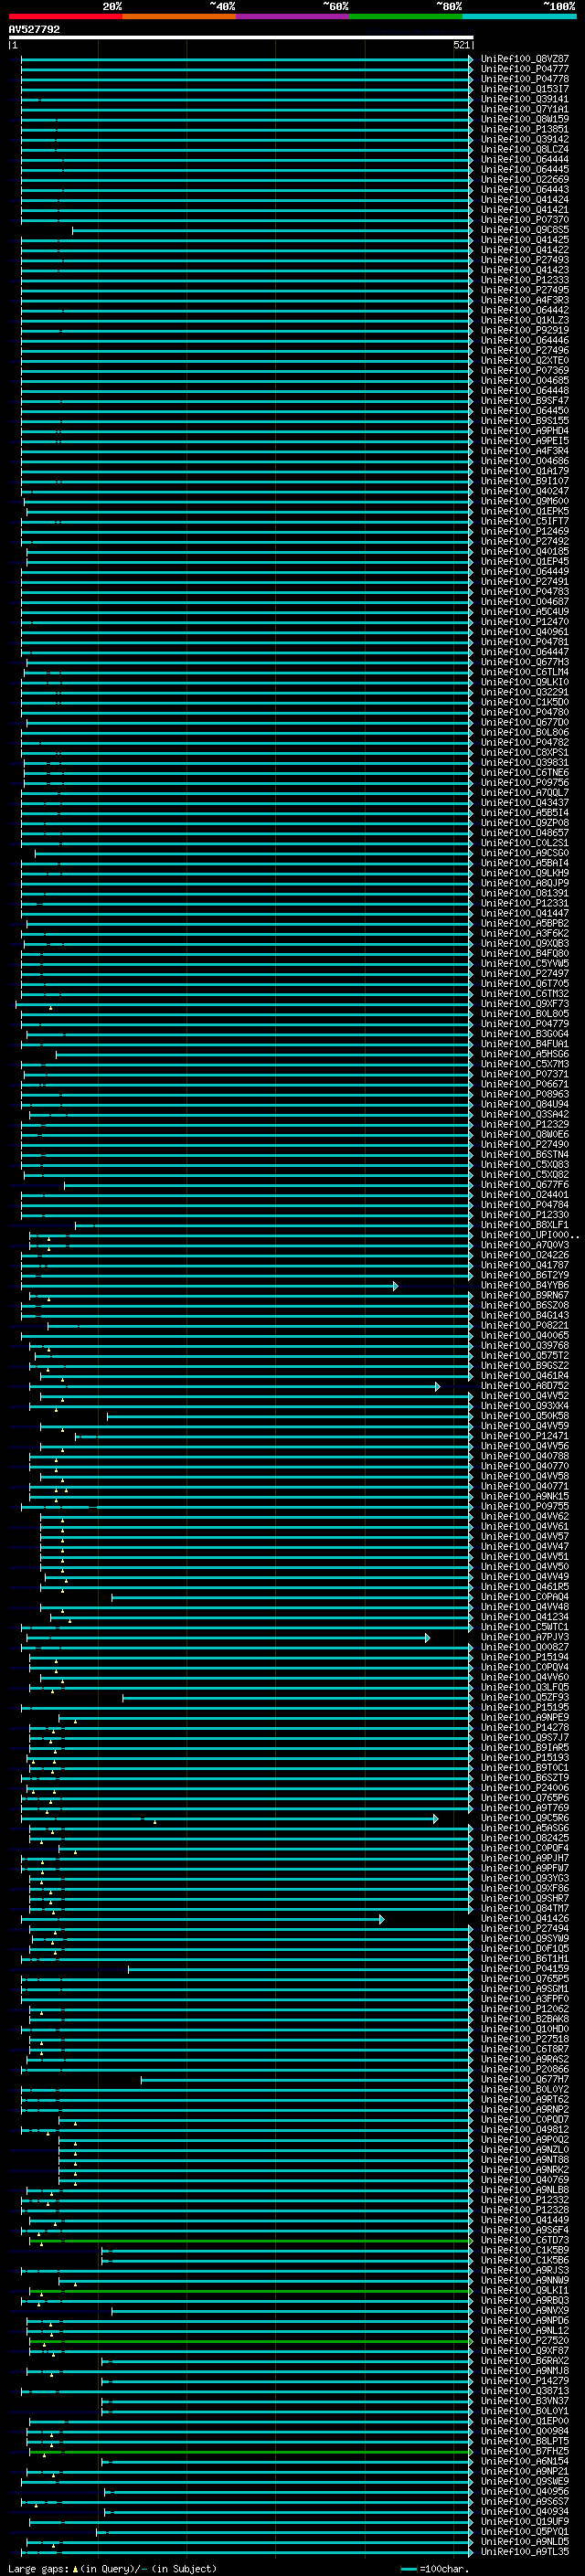Click the red 20% identity legend segment
Image resolution: width=585 pixels, height=2576 pixels.
click(65, 16)
